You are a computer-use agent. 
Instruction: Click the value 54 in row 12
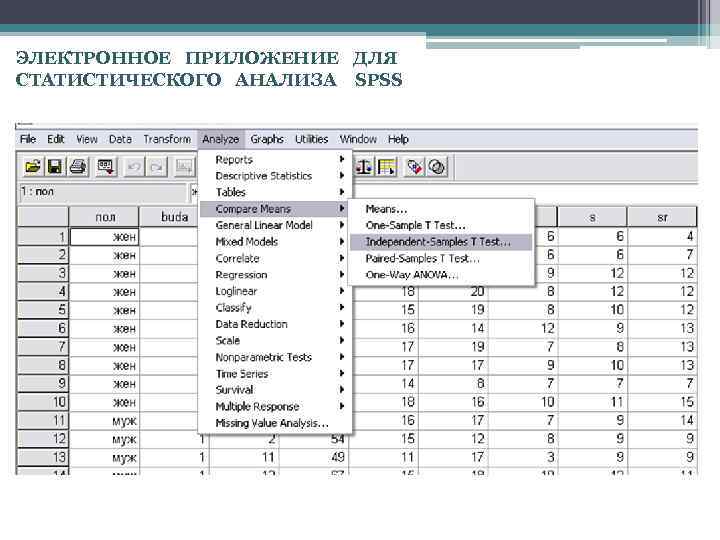(x=314, y=439)
